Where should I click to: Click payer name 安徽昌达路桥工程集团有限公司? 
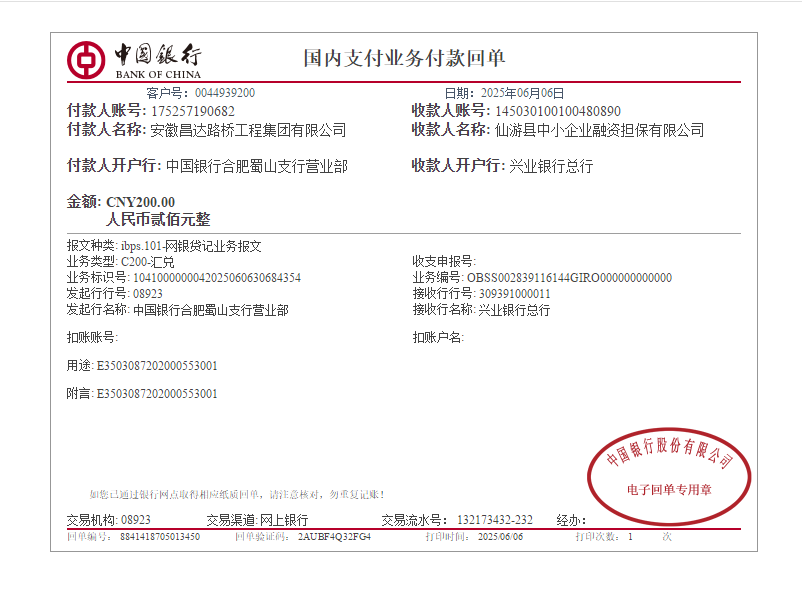[x=247, y=130]
